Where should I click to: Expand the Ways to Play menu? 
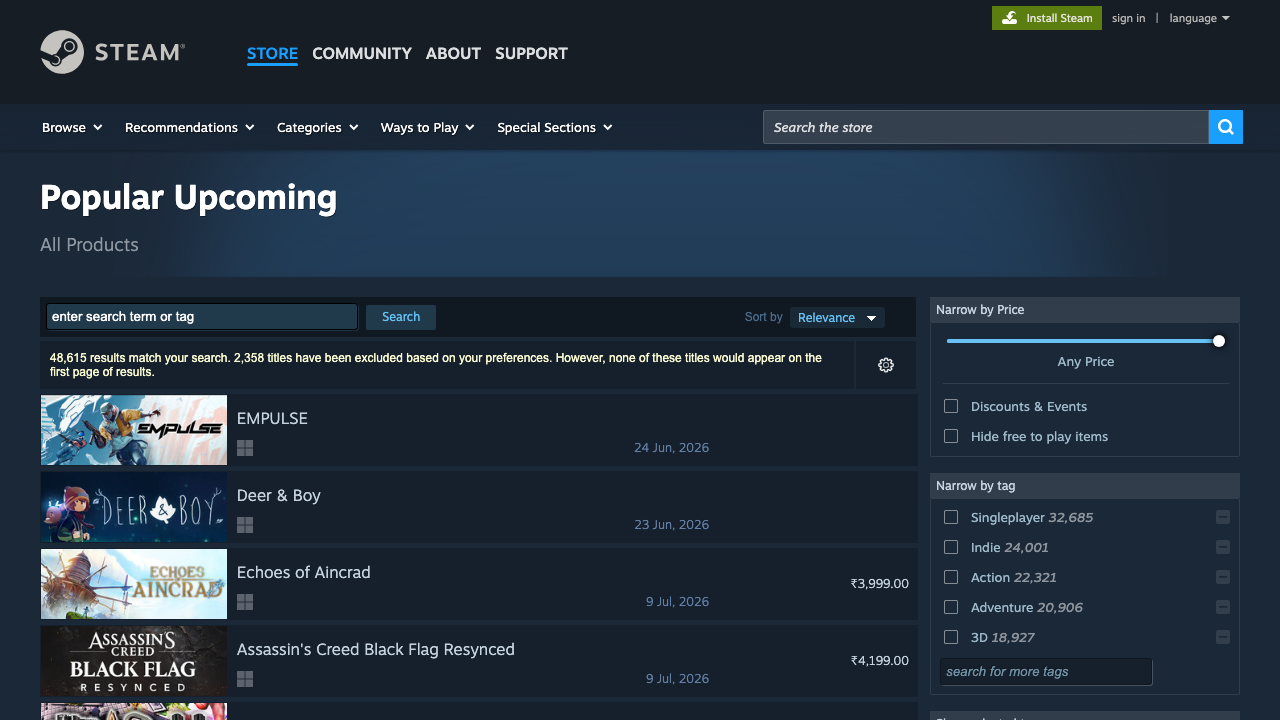427,127
